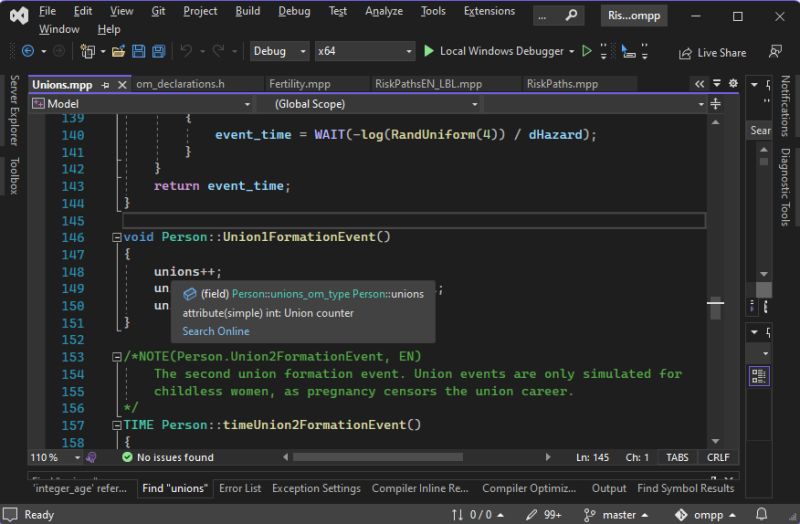The image size is (800, 524).
Task: Open the Analyze menu
Action: point(384,11)
